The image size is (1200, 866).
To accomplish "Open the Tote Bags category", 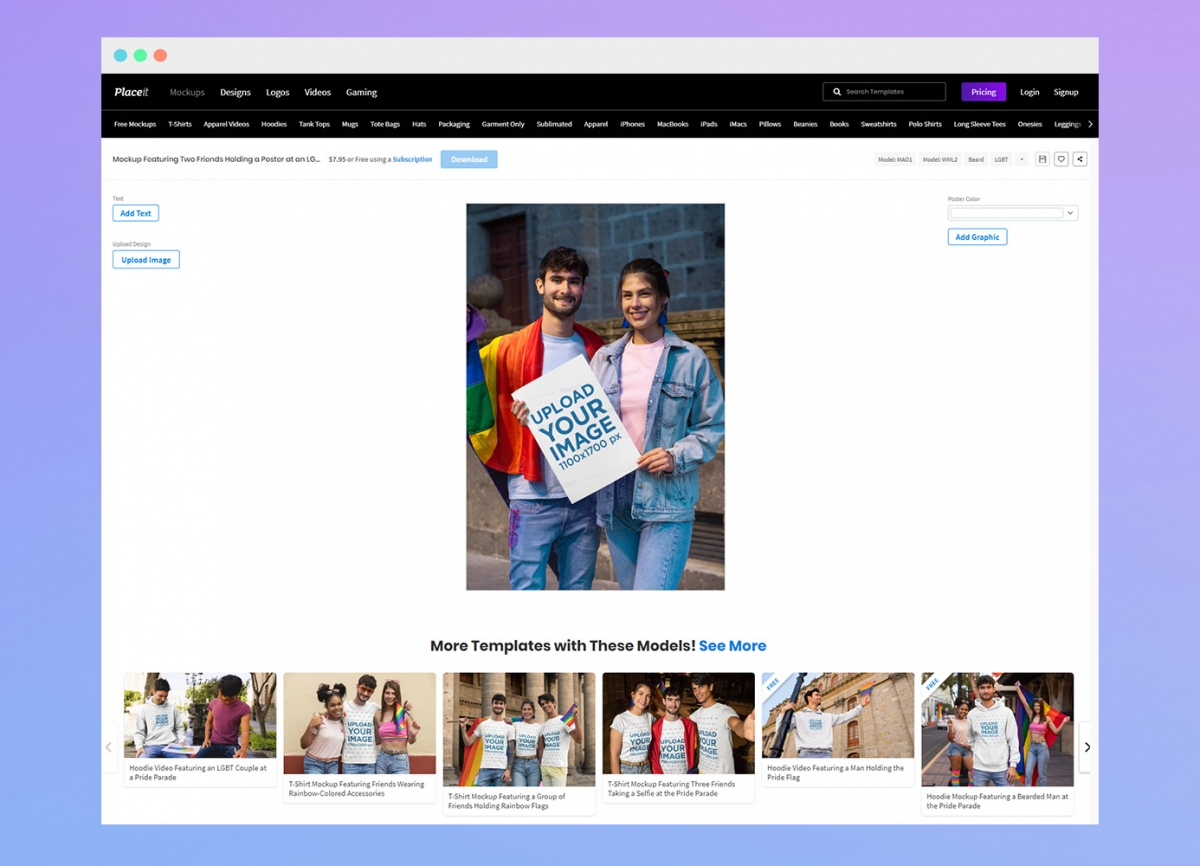I will (x=385, y=124).
